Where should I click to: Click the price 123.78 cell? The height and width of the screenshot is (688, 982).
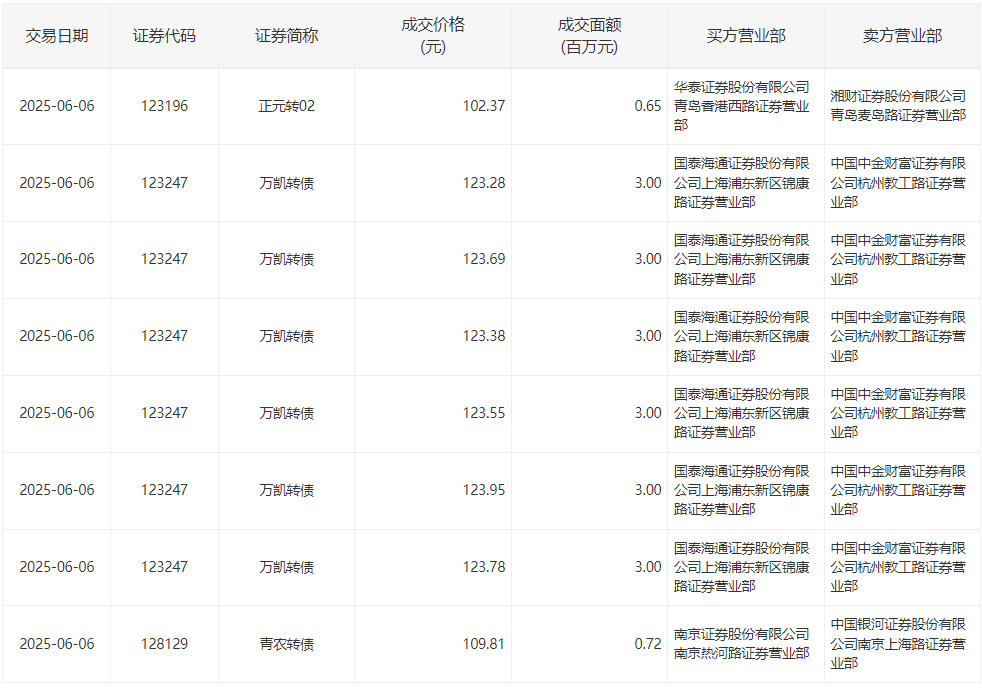(433, 567)
